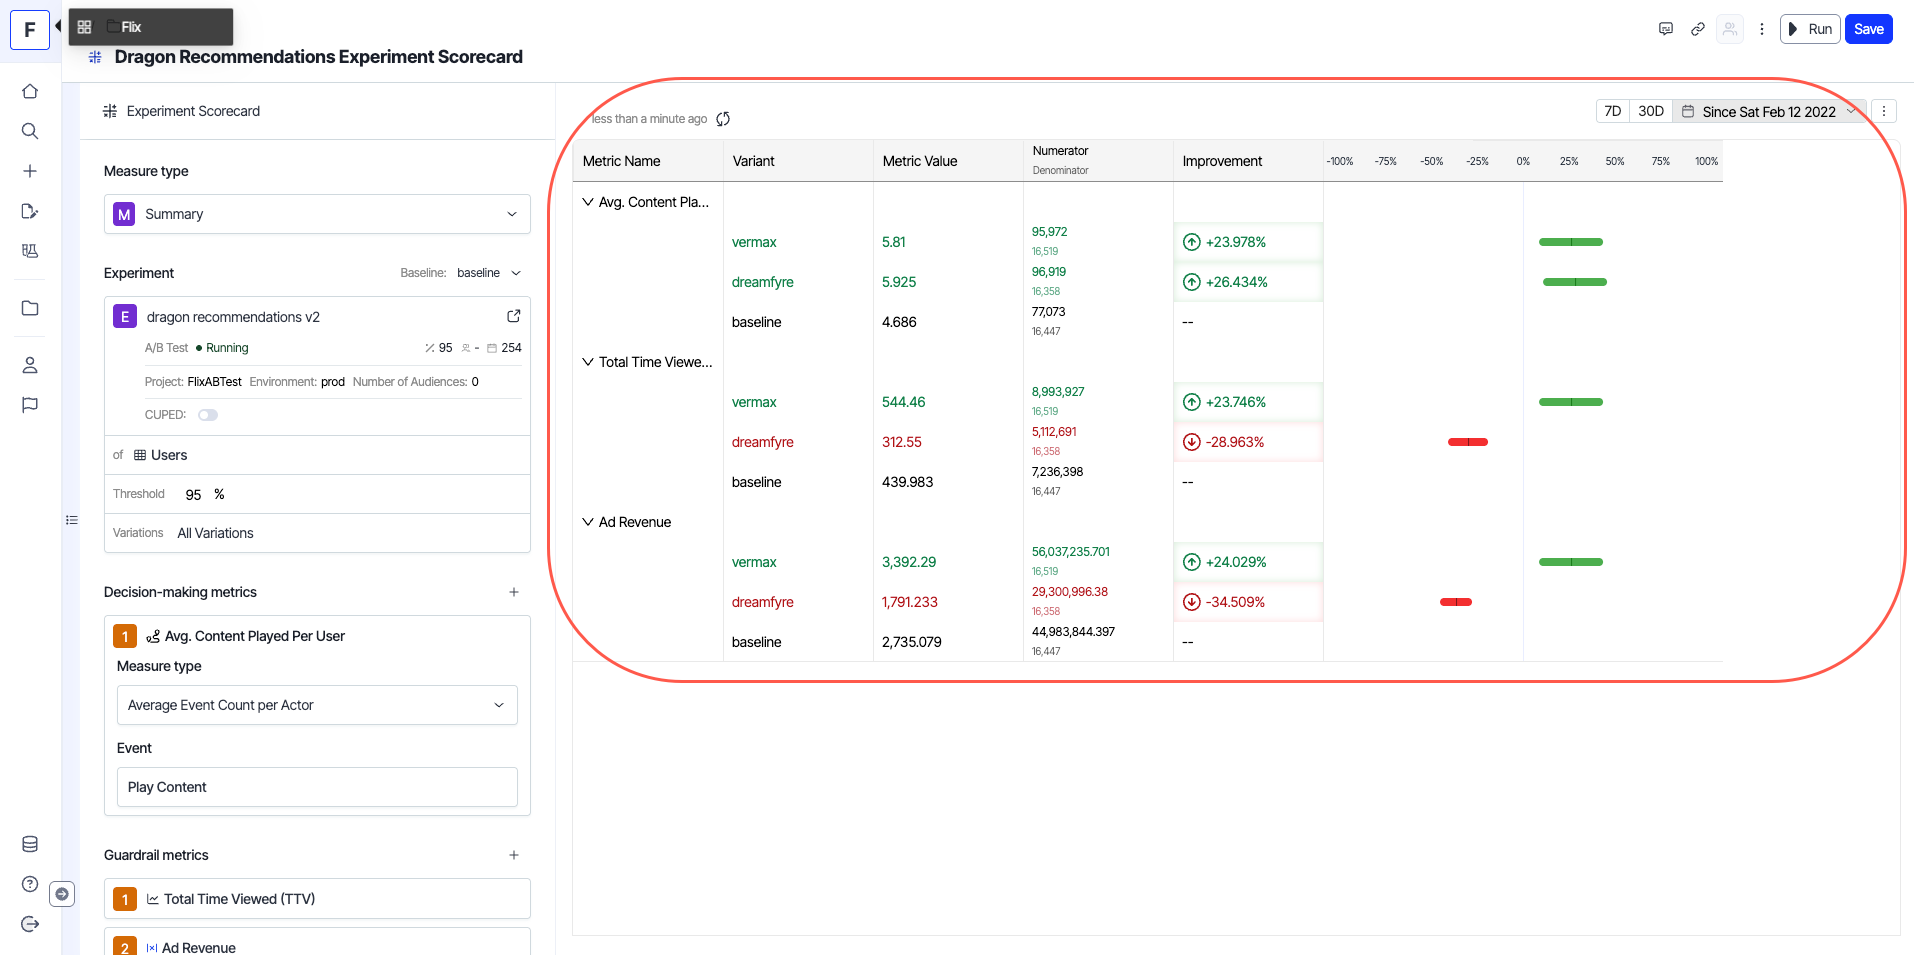Click dreamfyre red bar for Total Time Viewed

(x=1468, y=442)
